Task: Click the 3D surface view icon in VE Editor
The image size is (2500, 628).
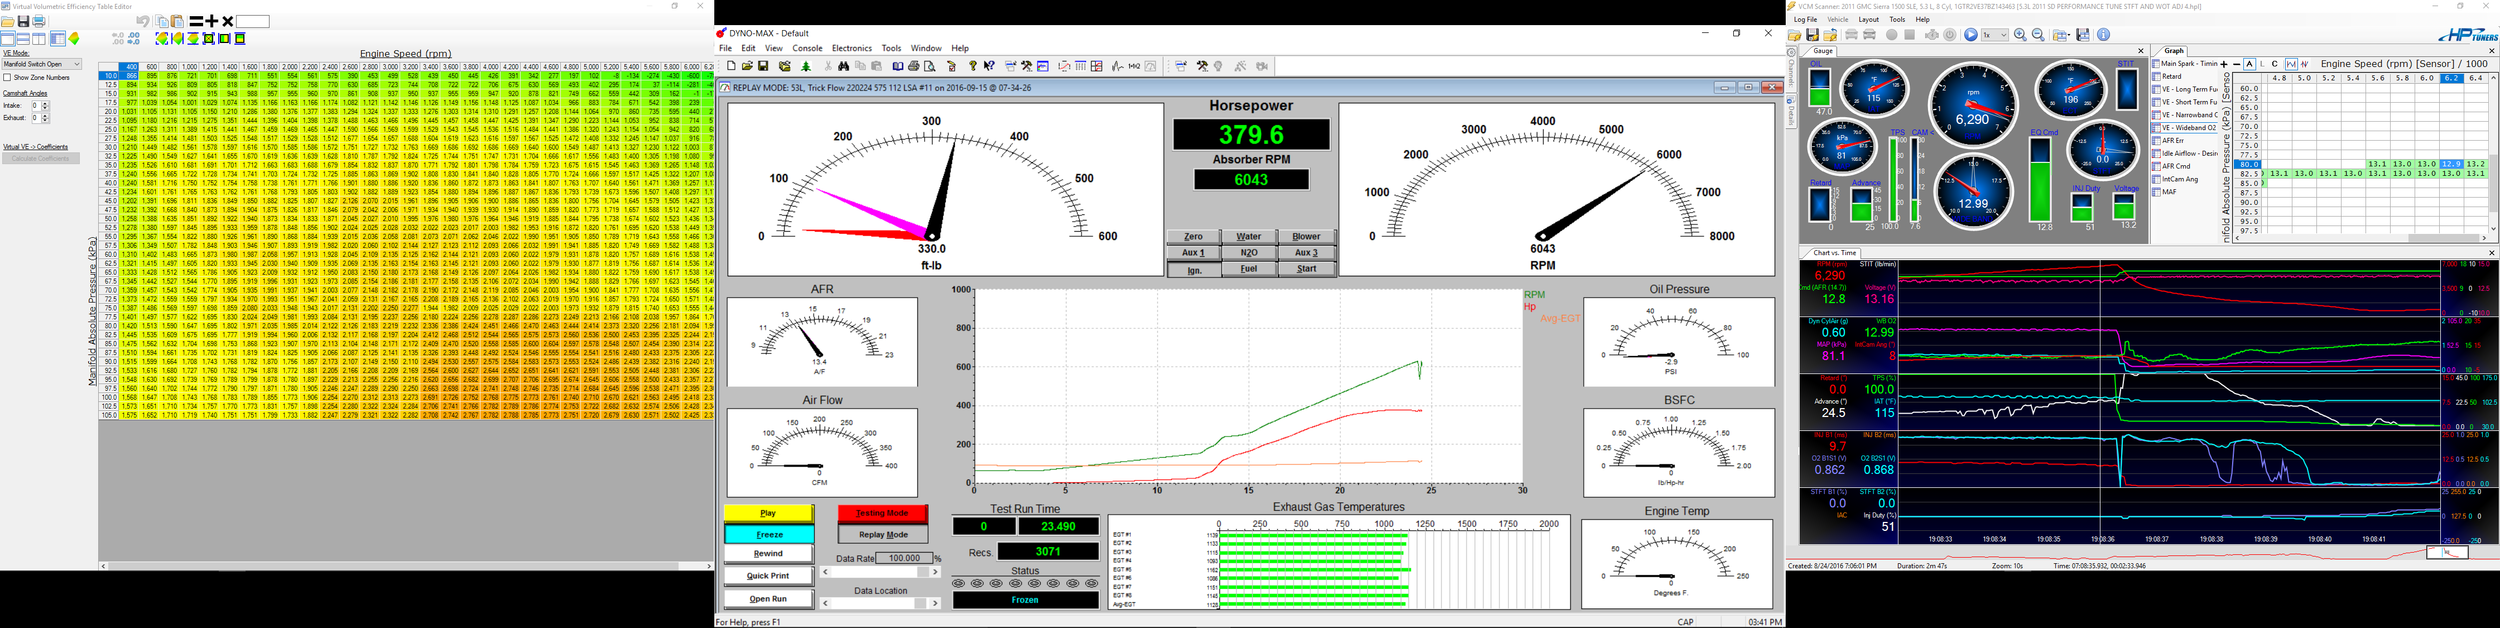Action: point(74,39)
